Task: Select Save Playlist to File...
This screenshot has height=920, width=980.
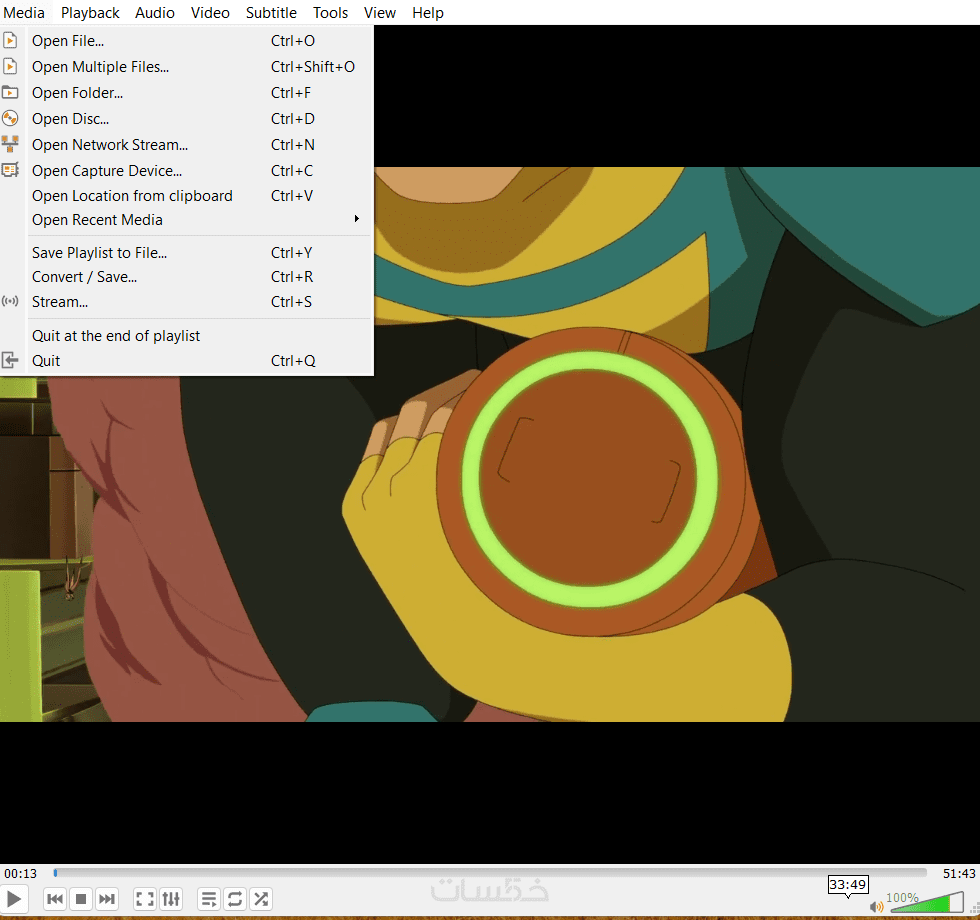Action: [x=186, y=252]
